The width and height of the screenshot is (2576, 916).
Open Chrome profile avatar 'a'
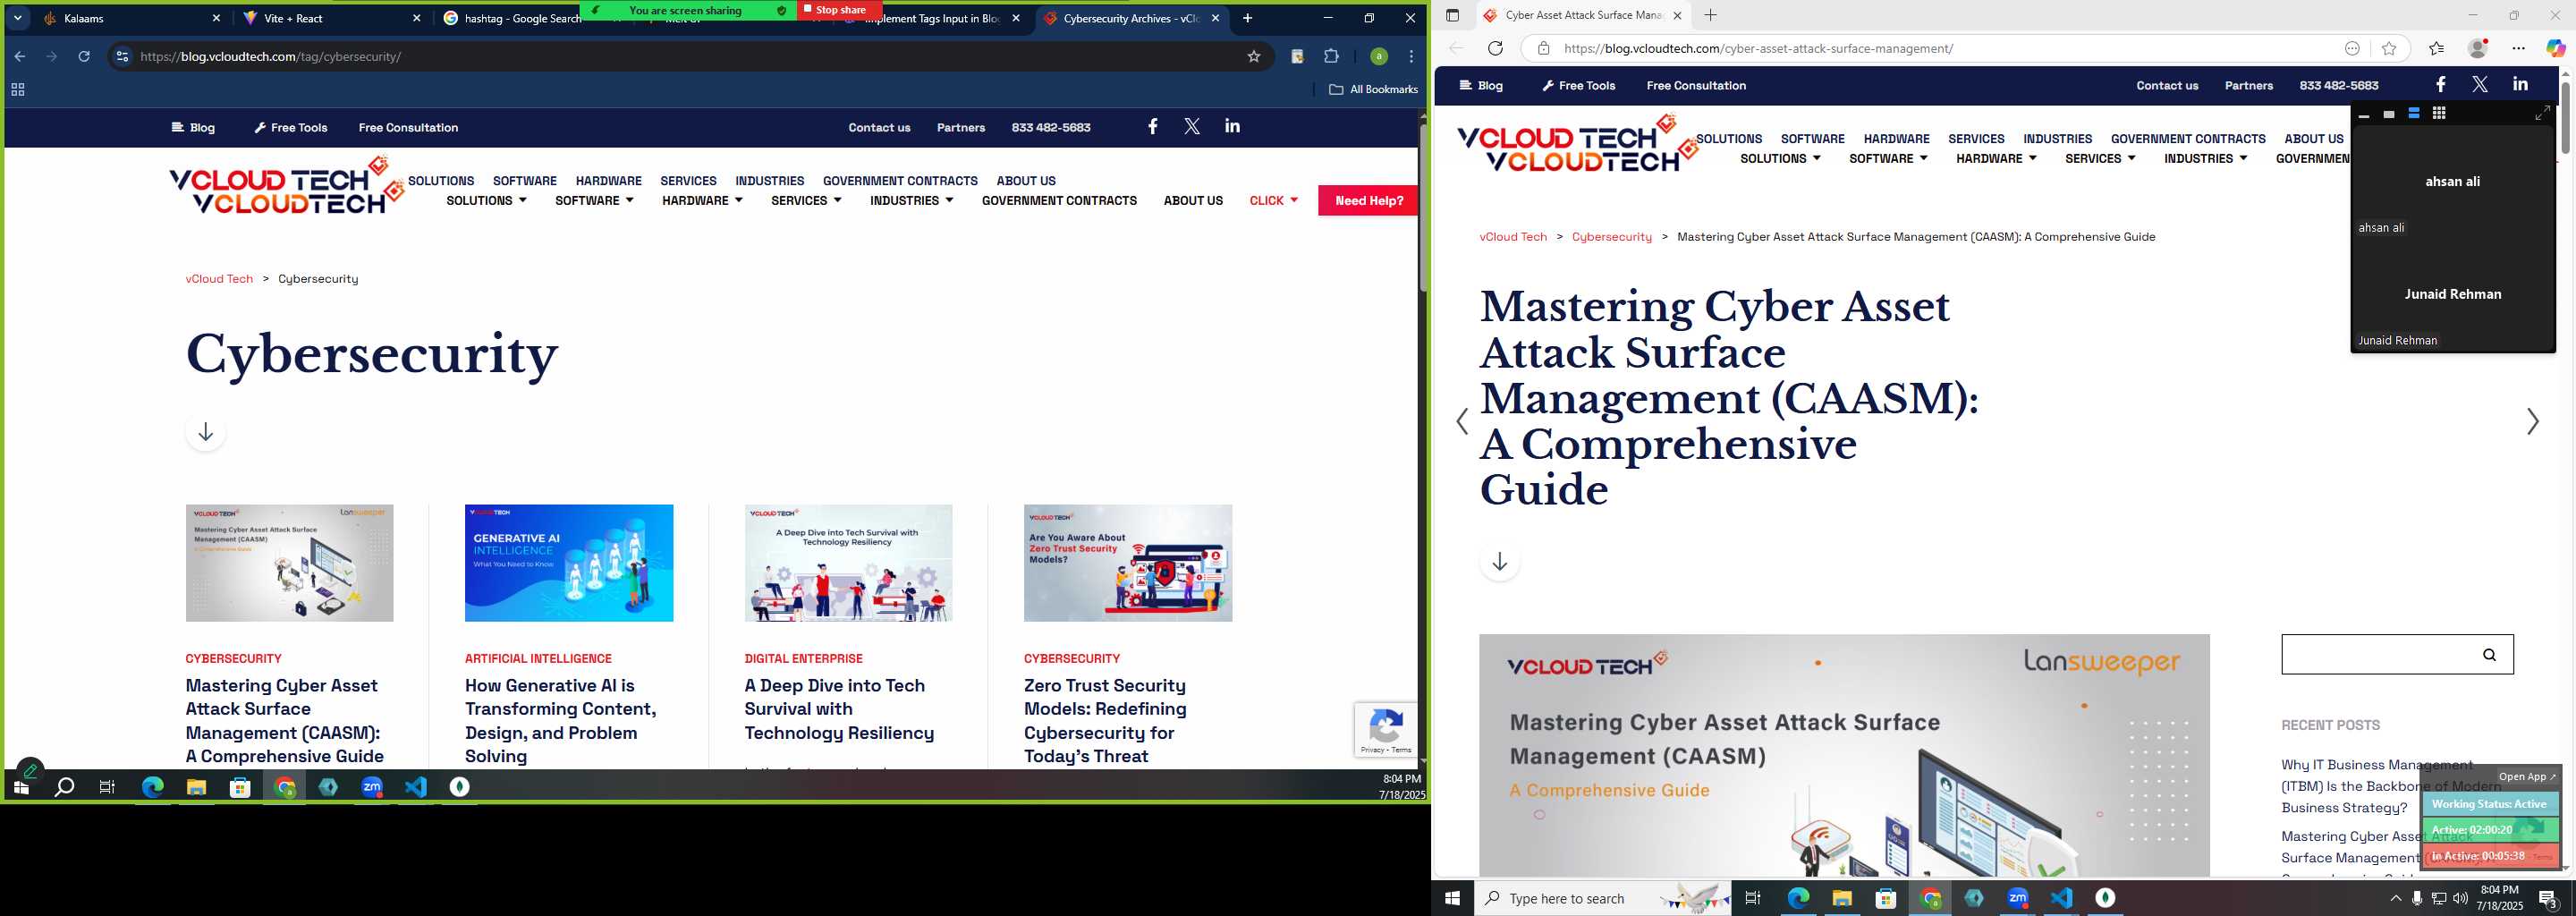pos(1378,56)
